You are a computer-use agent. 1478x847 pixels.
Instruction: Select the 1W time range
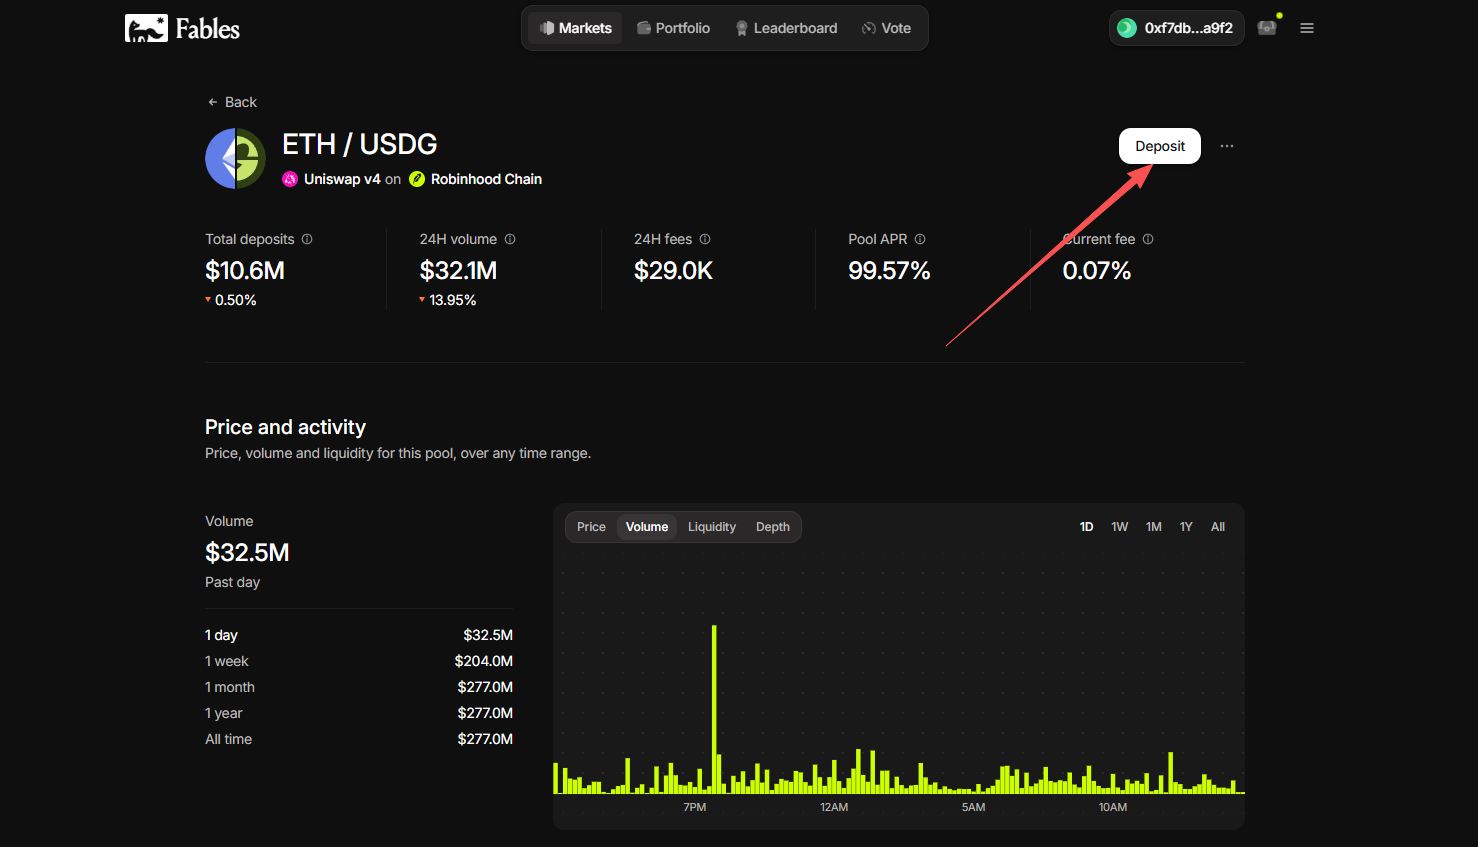1120,527
